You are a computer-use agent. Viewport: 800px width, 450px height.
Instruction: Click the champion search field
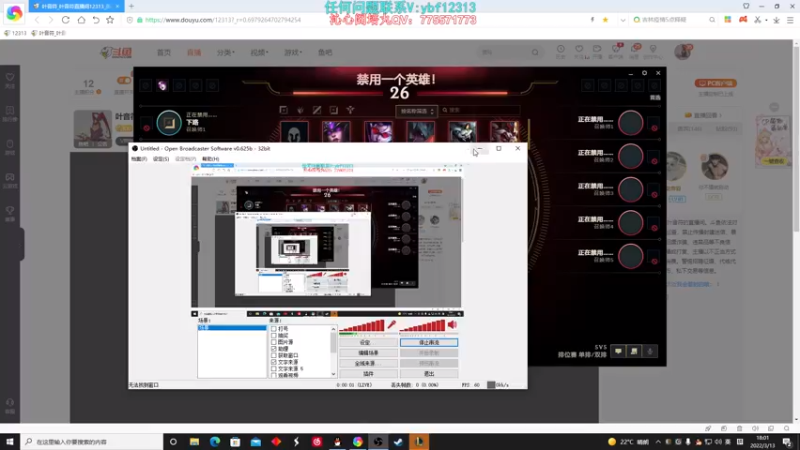[481, 110]
